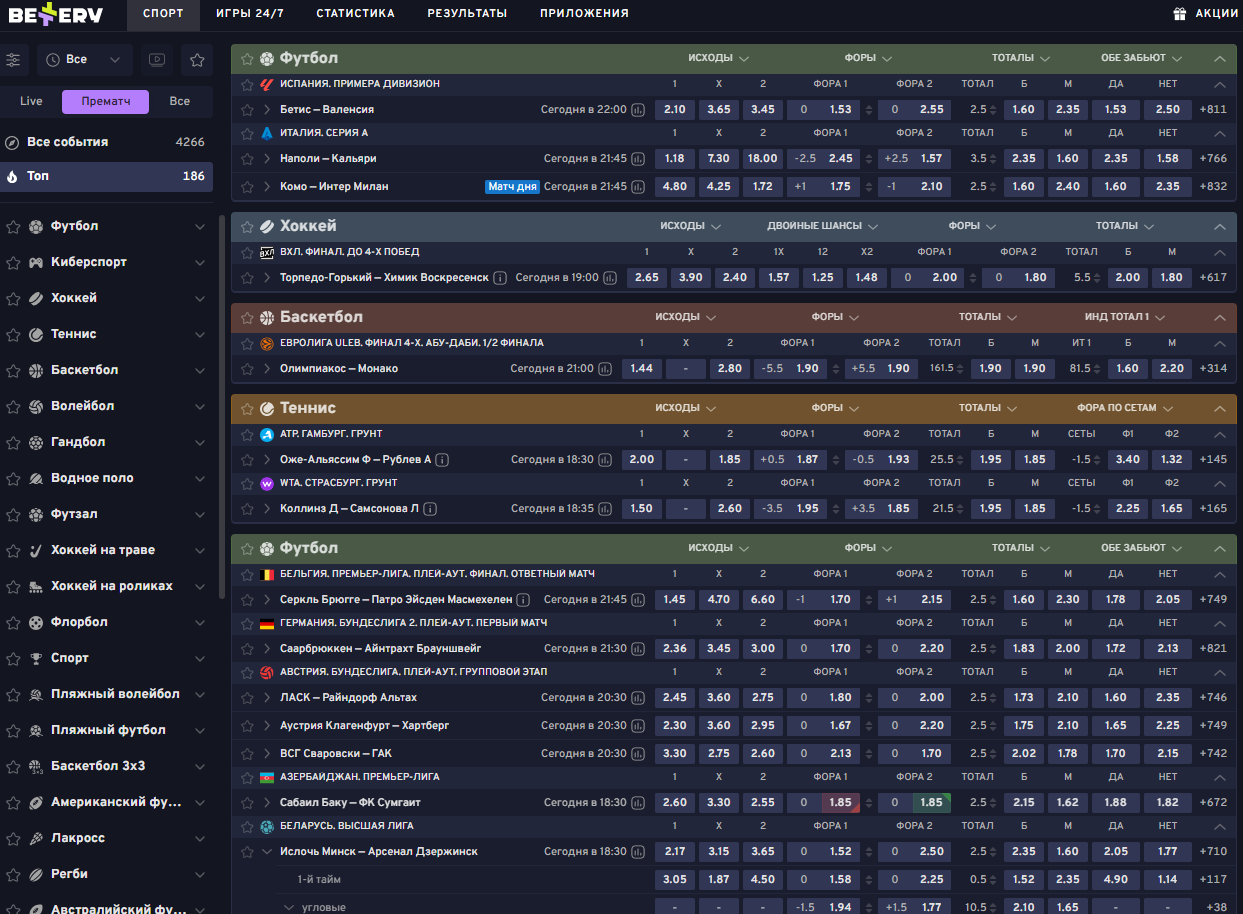This screenshot has height=914, width=1243.
Task: Click info icon for Коллинз Д – Самсонова Л
Action: click(x=430, y=509)
